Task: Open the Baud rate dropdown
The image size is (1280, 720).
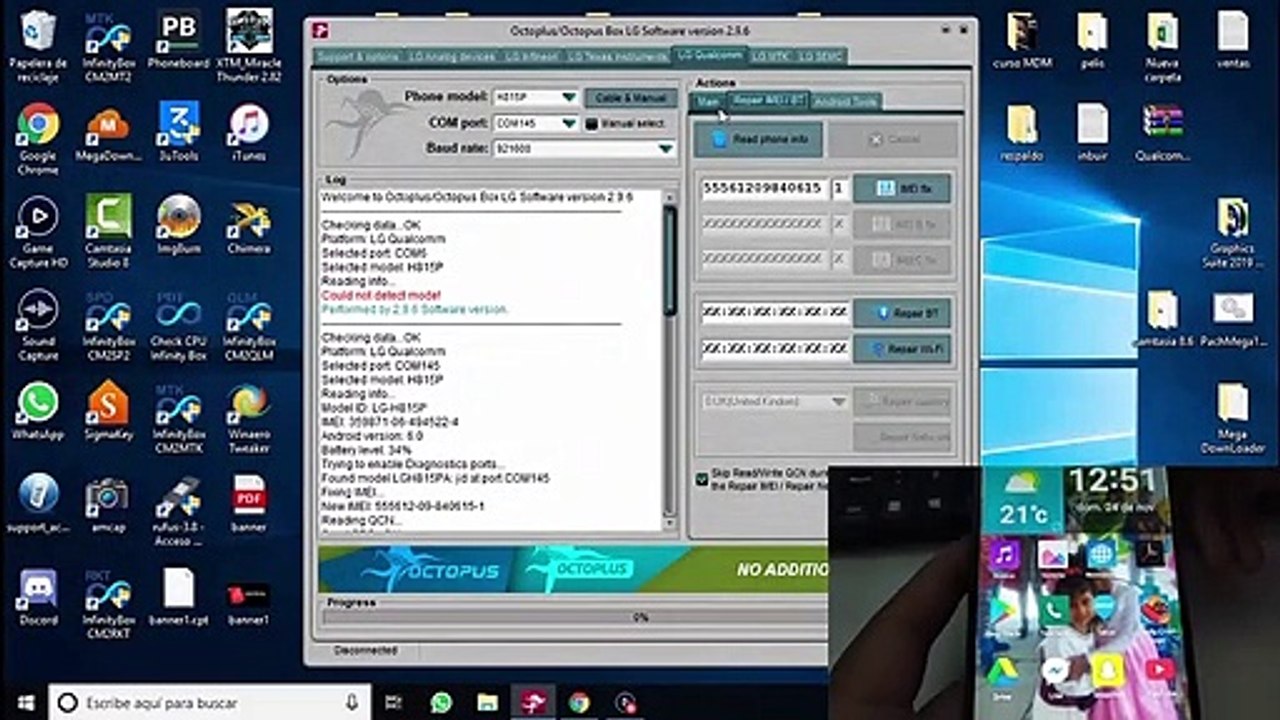Action: [x=665, y=149]
